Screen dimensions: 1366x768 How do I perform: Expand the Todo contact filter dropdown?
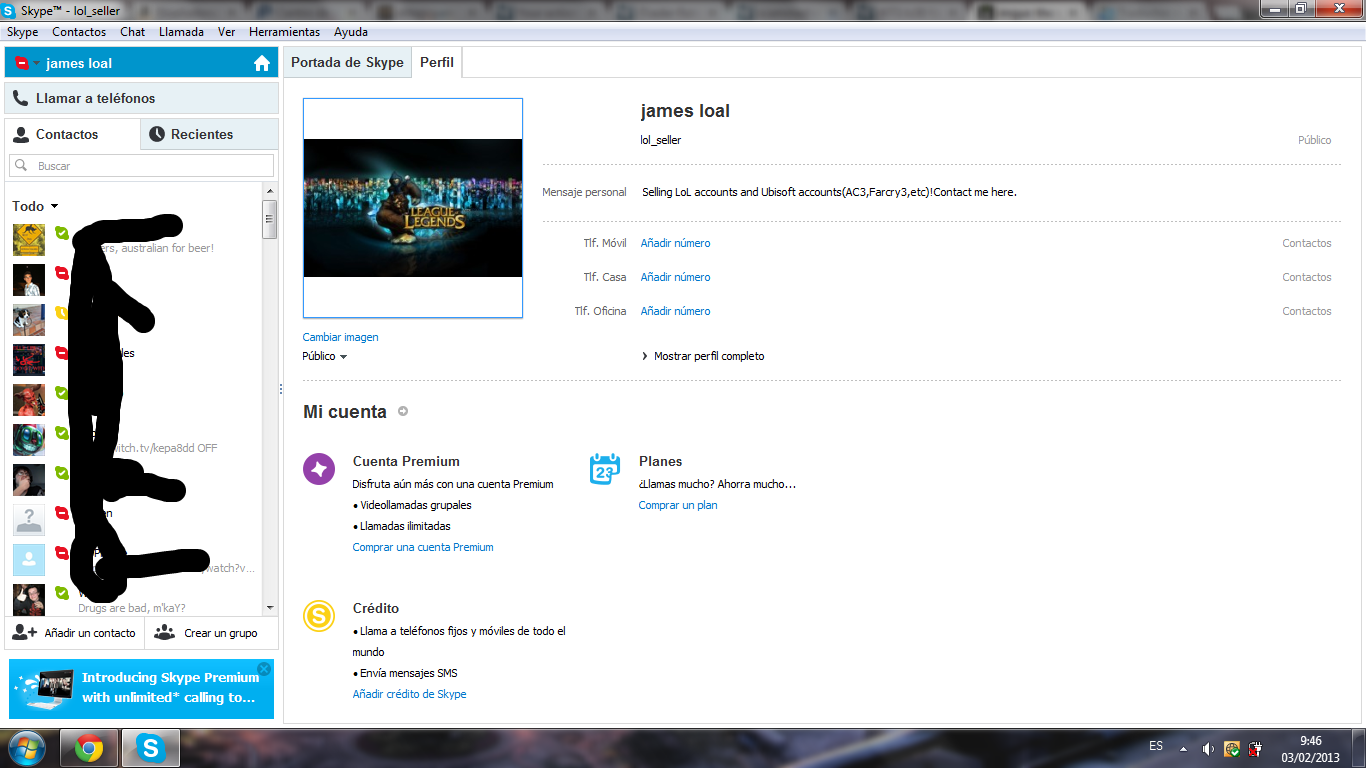pos(35,206)
